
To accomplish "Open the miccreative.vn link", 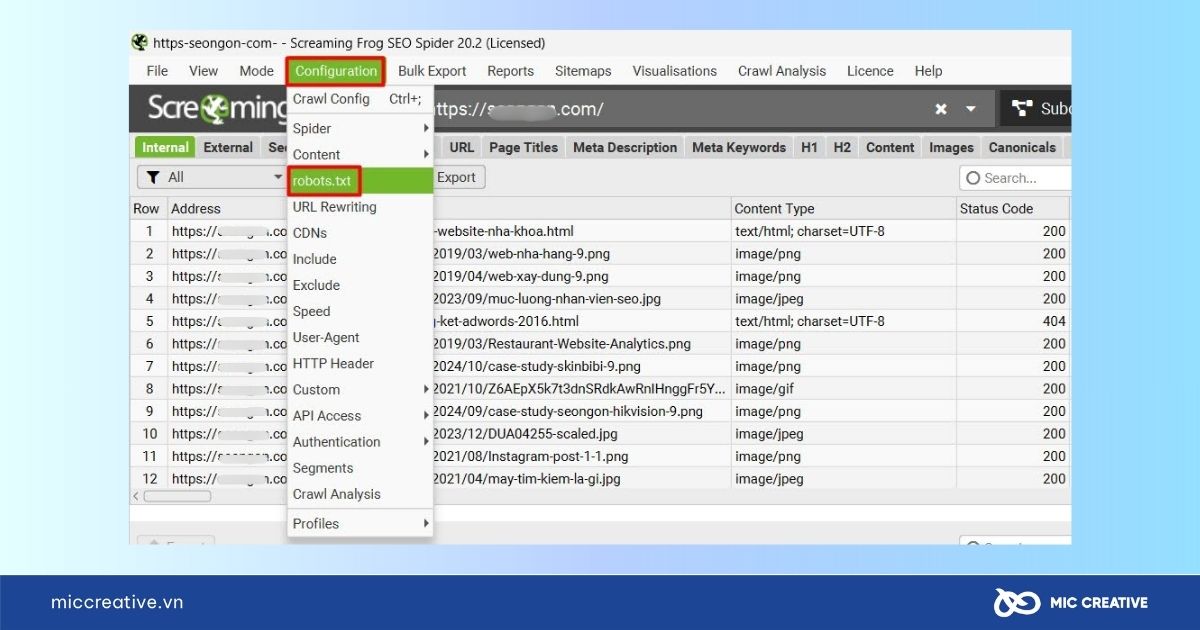I will coord(117,602).
